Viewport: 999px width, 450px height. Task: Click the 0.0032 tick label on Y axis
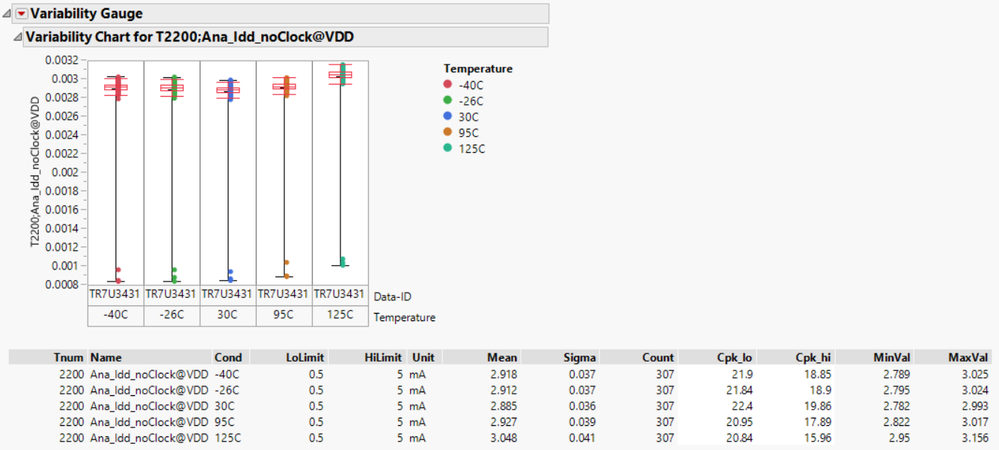tap(61, 60)
